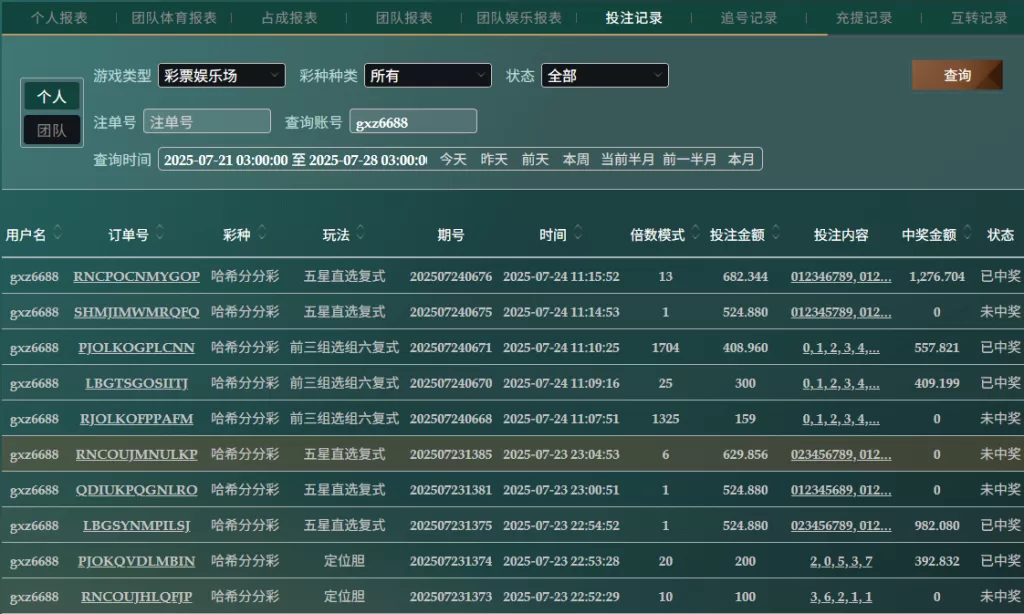View bet content for period 202507231375
This screenshot has width=1024, height=614.
click(841, 526)
